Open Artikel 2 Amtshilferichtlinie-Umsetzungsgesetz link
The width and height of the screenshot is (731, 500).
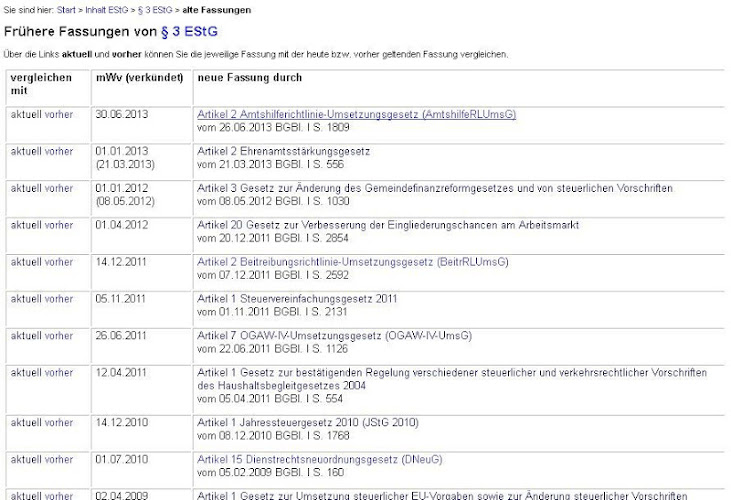click(356, 114)
